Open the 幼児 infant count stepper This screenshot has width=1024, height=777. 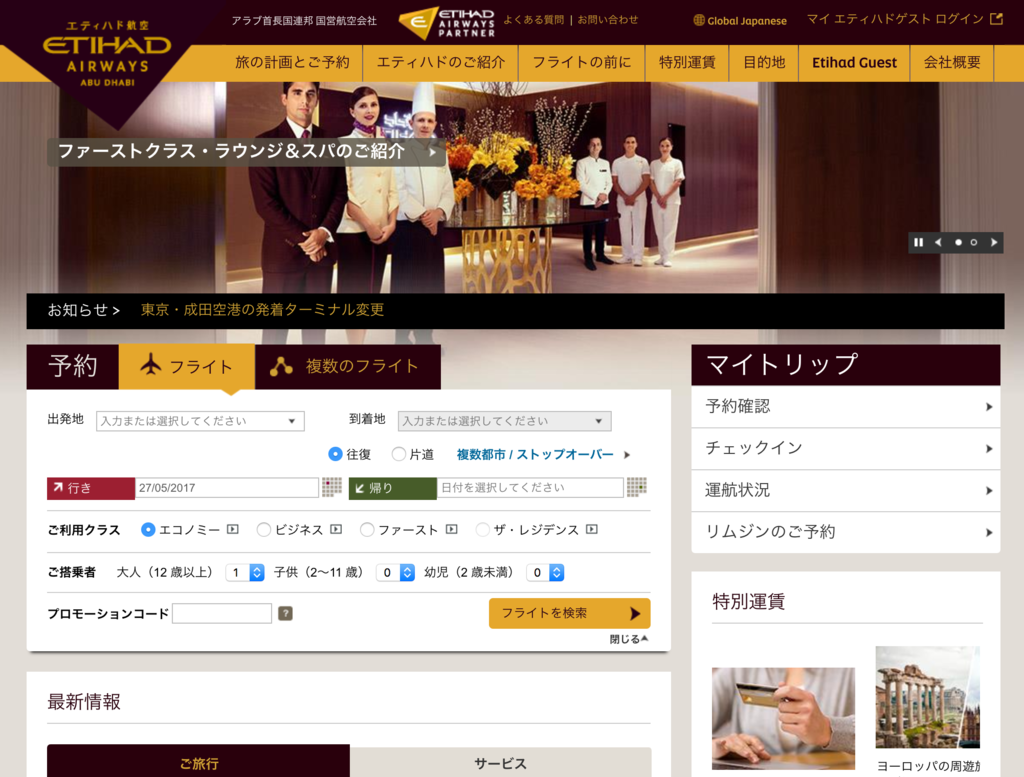(545, 573)
